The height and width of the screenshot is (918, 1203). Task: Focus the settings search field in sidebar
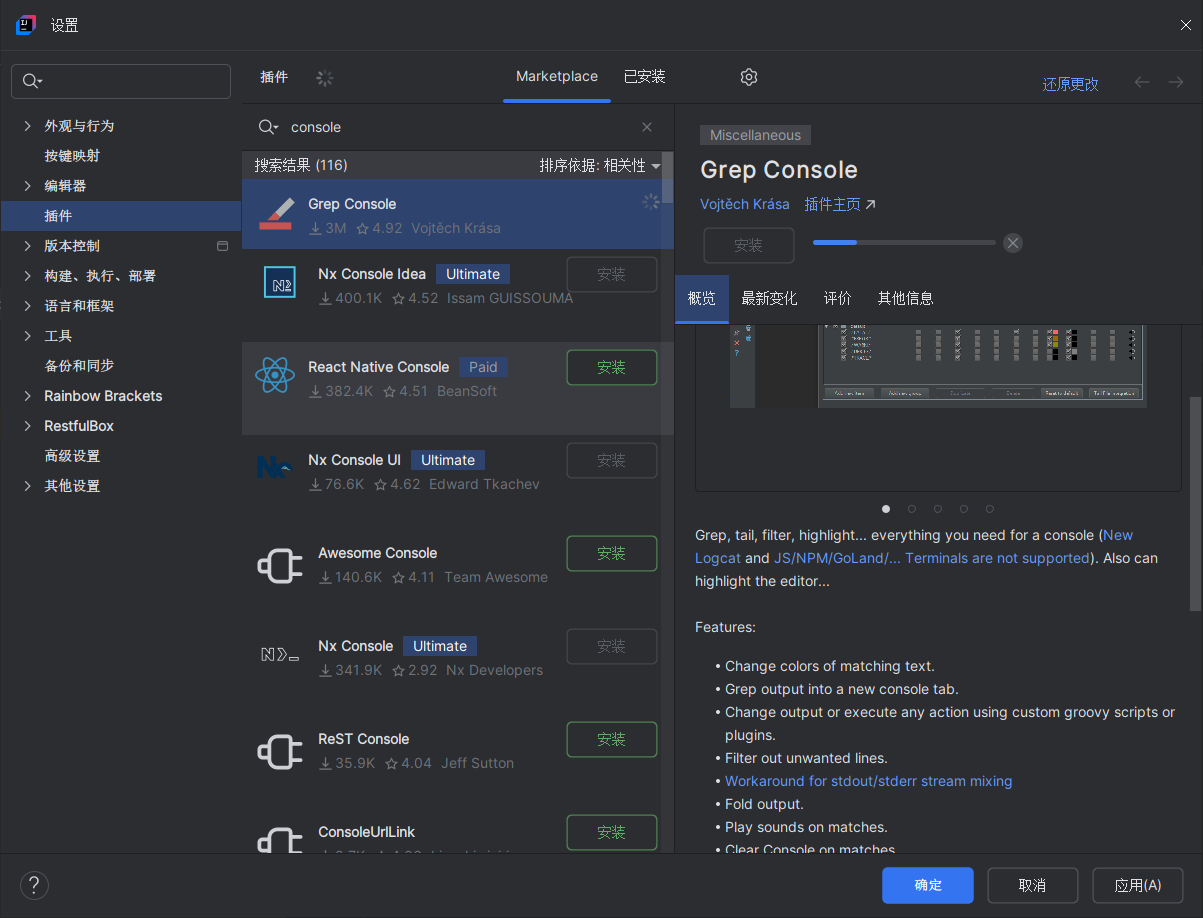tap(121, 82)
